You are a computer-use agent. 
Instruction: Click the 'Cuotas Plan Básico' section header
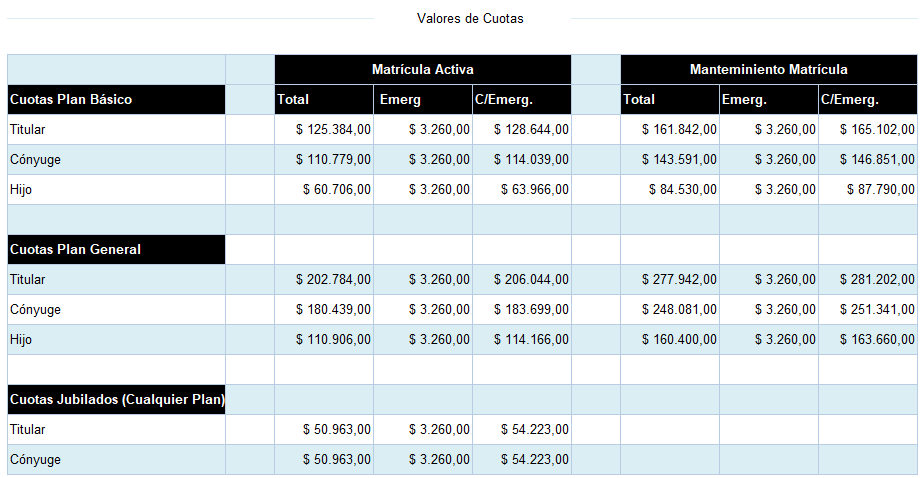point(71,100)
